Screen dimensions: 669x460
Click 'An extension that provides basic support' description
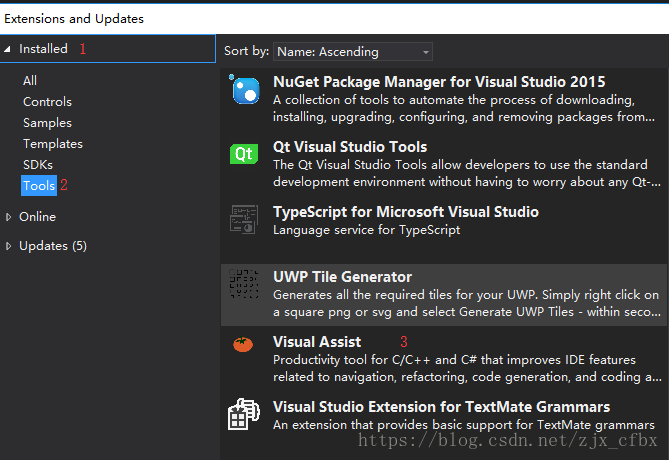(x=464, y=425)
